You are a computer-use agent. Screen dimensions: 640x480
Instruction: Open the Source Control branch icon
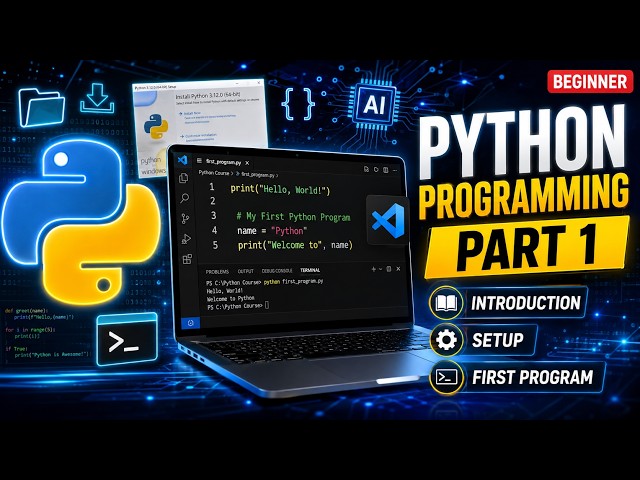(x=185, y=219)
